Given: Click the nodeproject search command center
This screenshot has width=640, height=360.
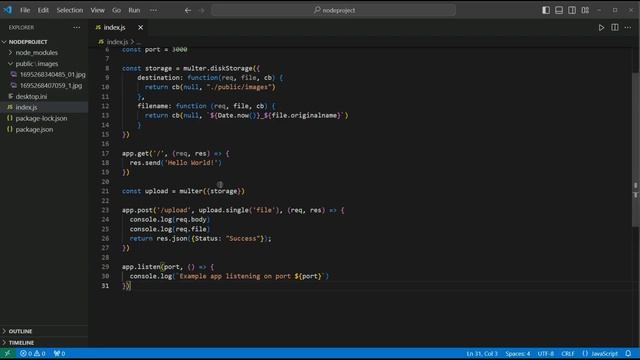Looking at the screenshot, I should (333, 10).
